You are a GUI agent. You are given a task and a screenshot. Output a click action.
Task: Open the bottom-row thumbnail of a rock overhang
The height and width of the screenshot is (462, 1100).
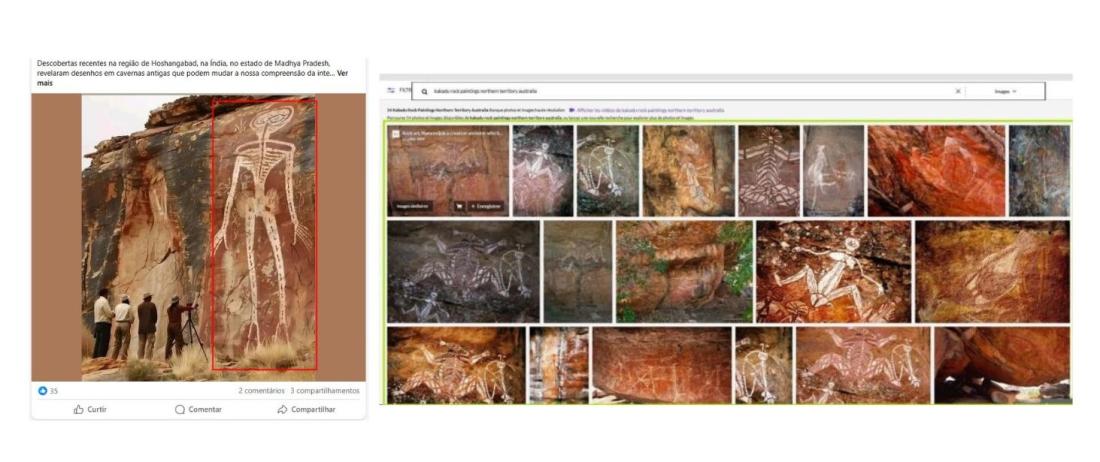[x=1002, y=365]
